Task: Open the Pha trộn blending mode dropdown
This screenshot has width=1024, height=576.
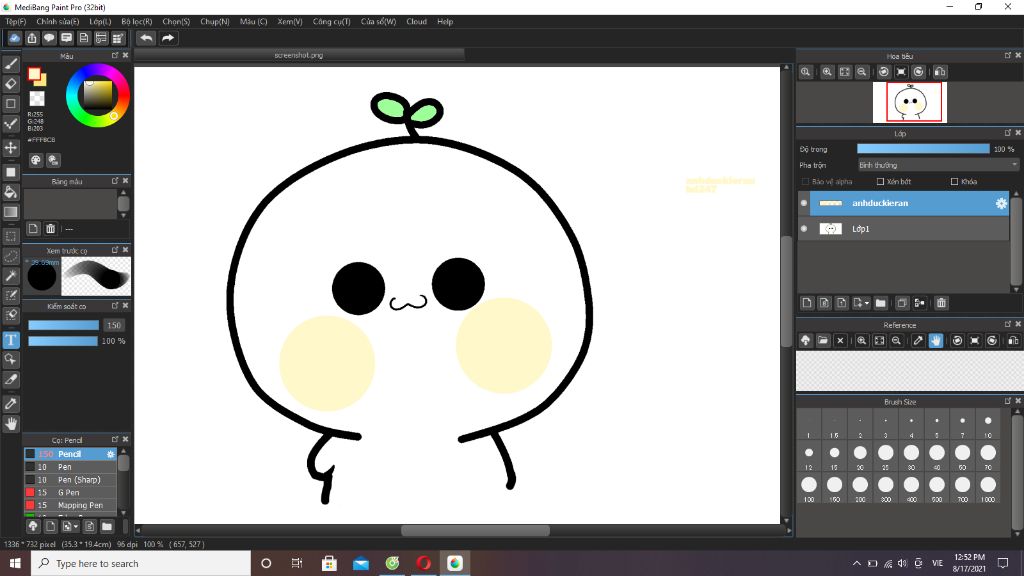Action: tap(937, 165)
